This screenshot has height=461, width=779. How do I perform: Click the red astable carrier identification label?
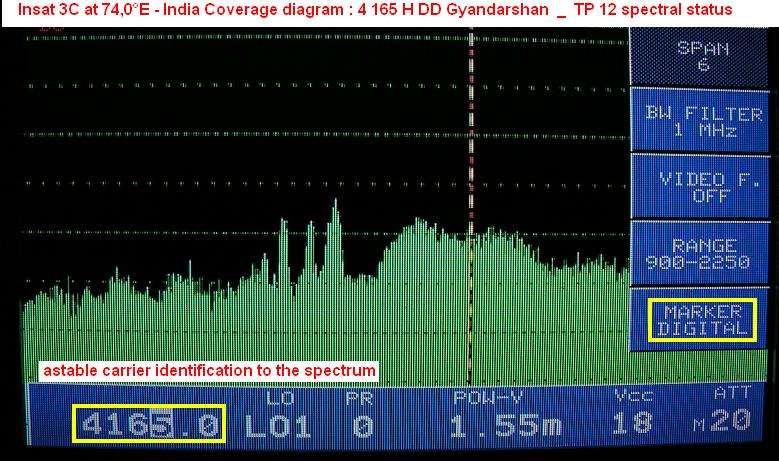[x=209, y=371]
